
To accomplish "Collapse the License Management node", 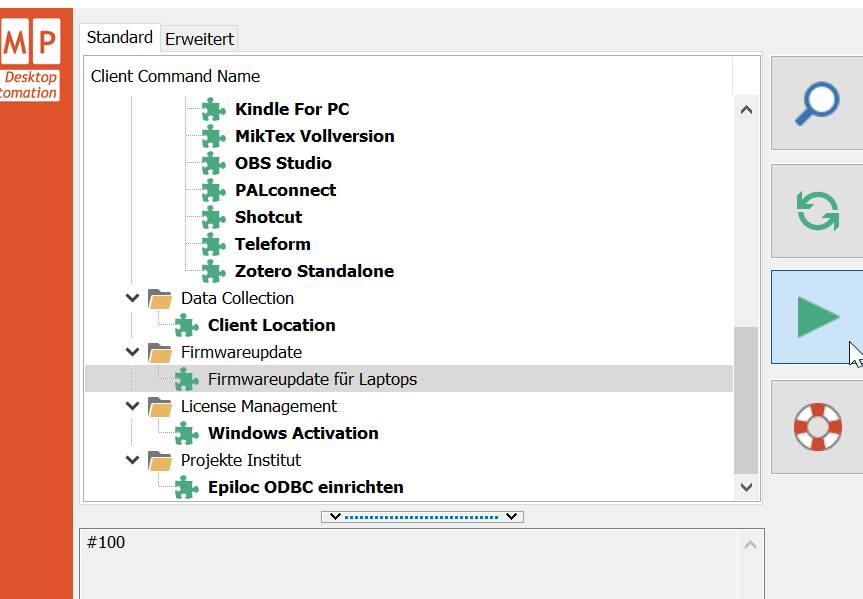I will [133, 406].
